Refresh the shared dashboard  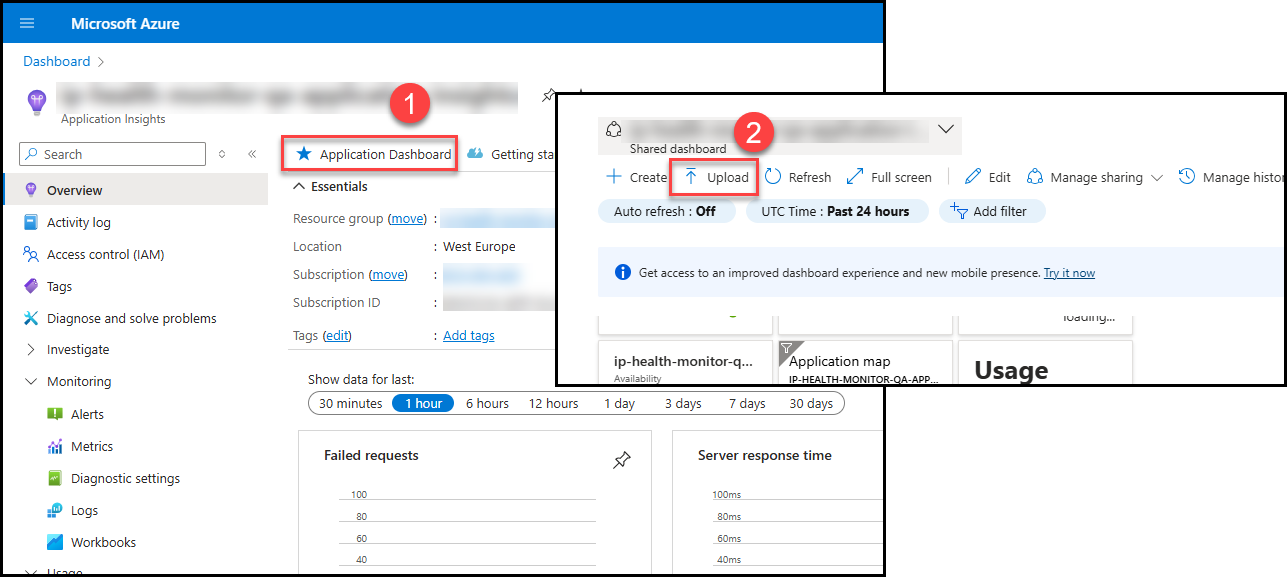click(x=798, y=177)
